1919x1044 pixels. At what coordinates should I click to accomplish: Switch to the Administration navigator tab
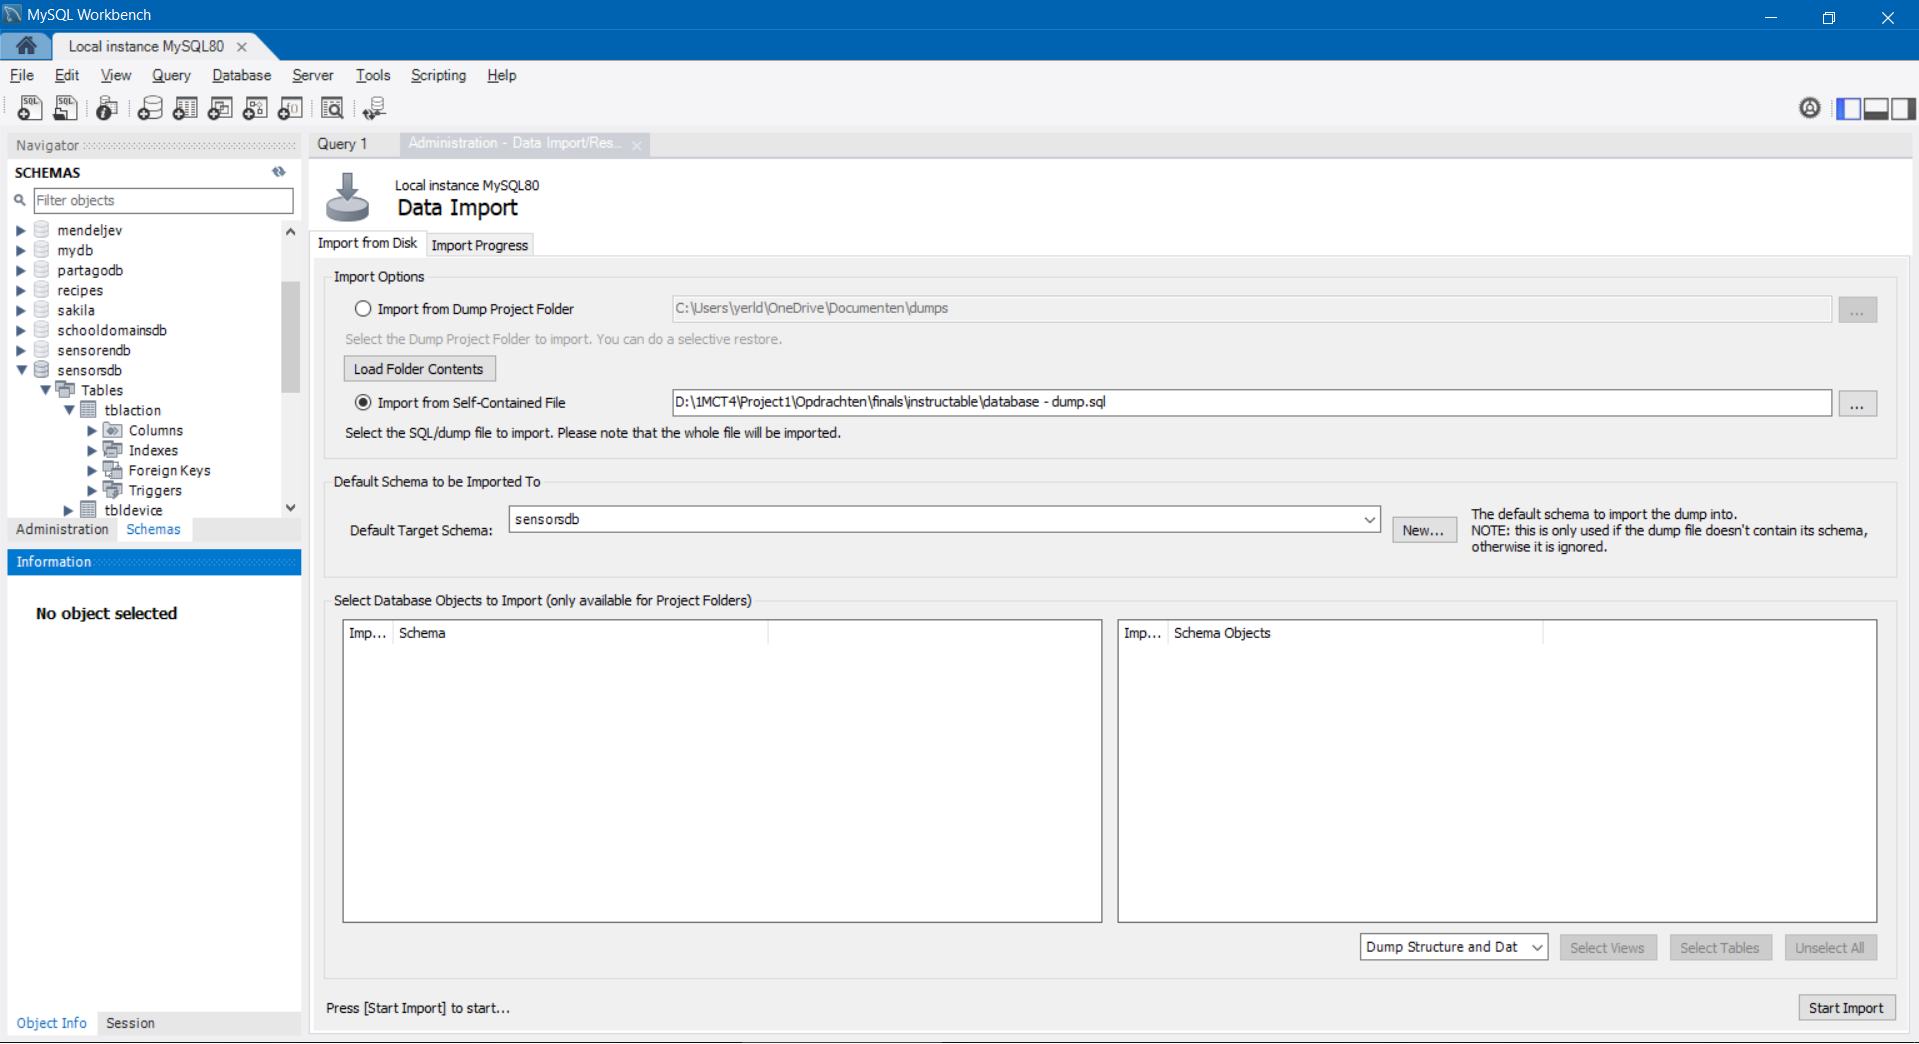point(62,529)
